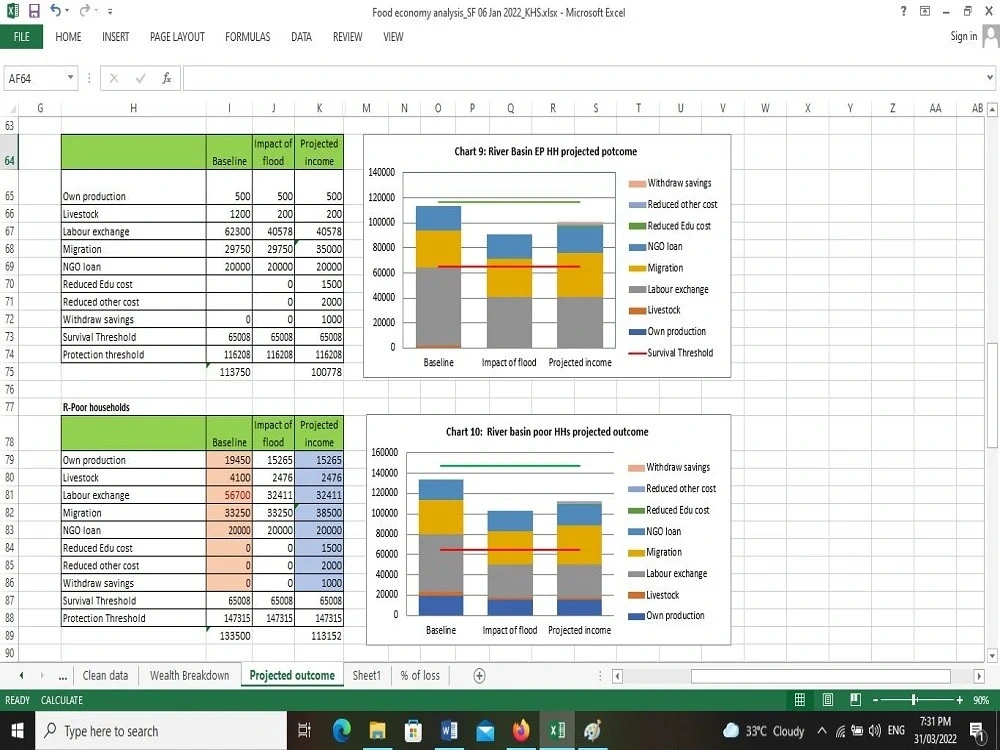The height and width of the screenshot is (750, 1000).
Task: Click CALCULATE in the status bar
Action: (x=62, y=700)
